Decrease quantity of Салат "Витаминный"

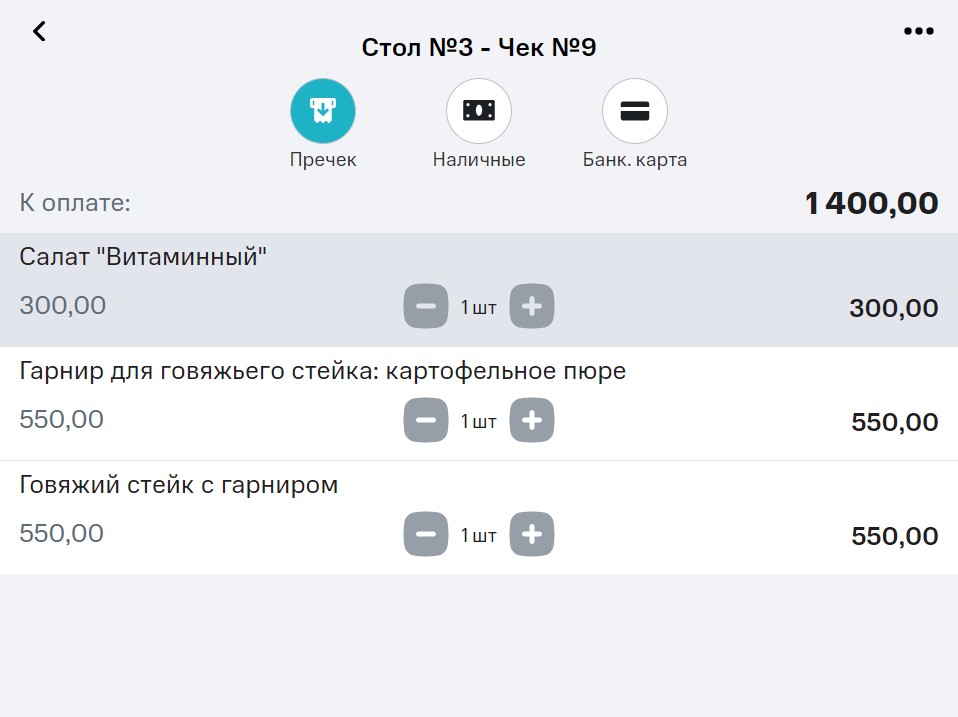(426, 306)
